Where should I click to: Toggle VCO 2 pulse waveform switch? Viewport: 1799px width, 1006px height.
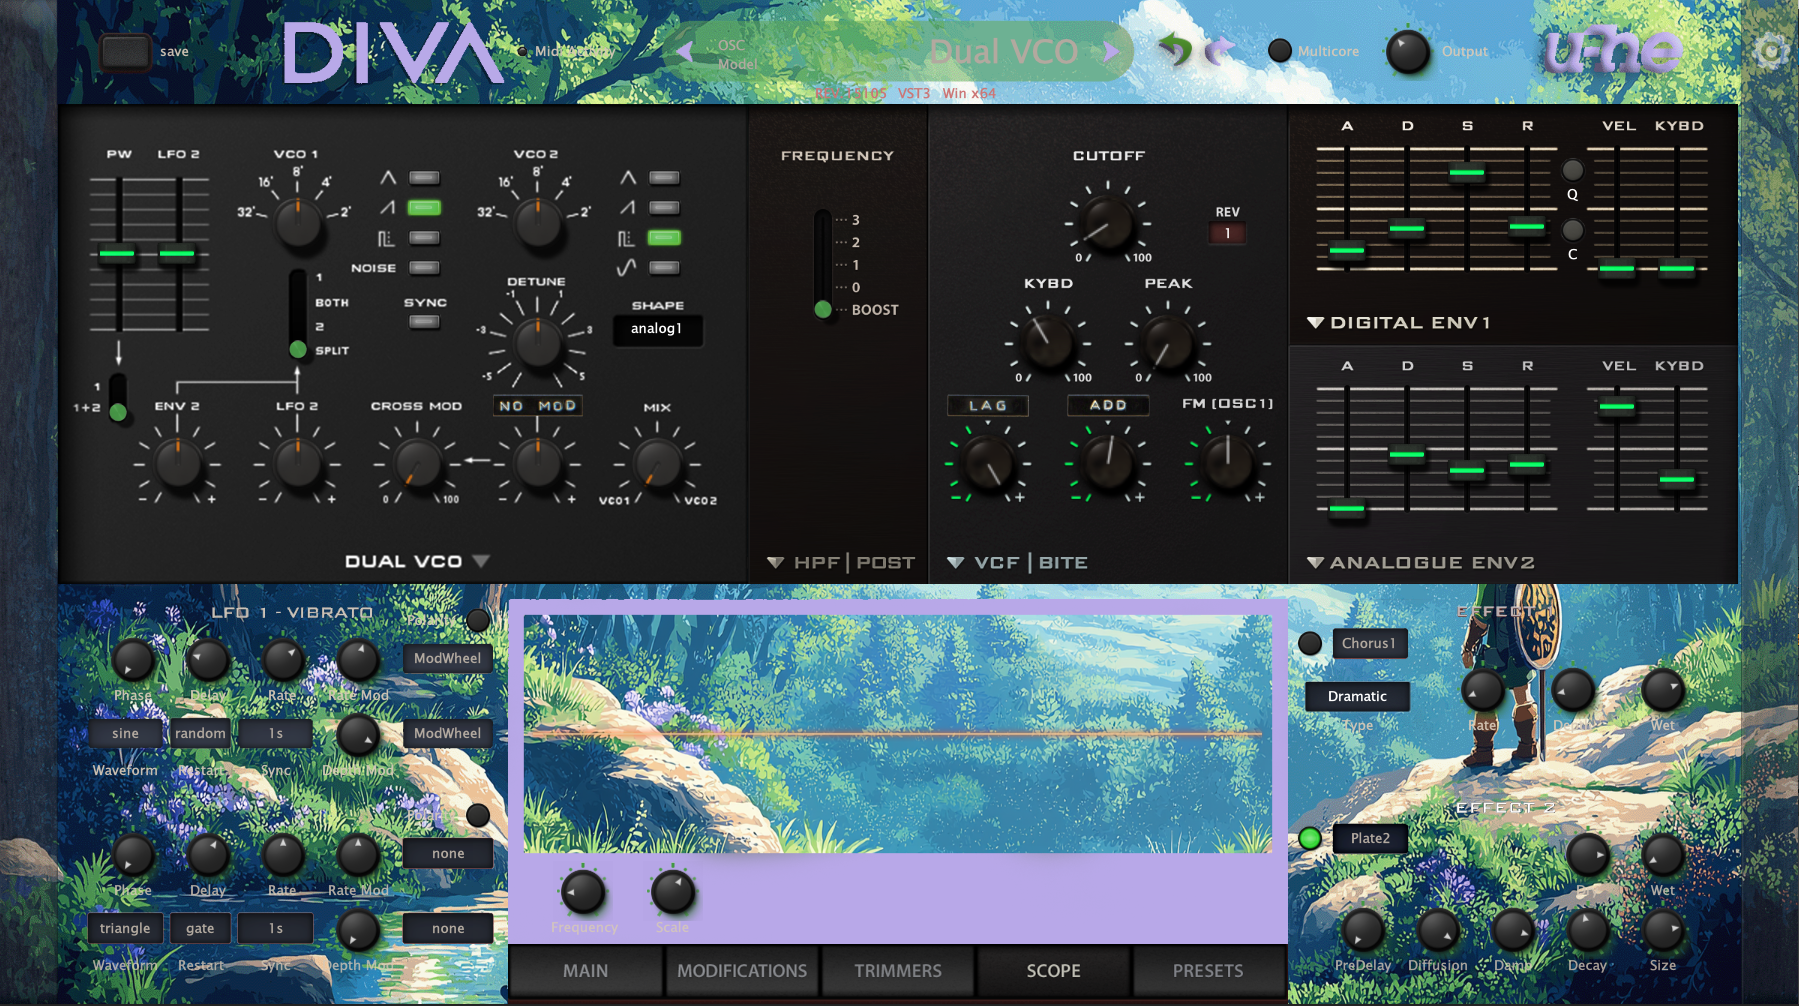(664, 238)
